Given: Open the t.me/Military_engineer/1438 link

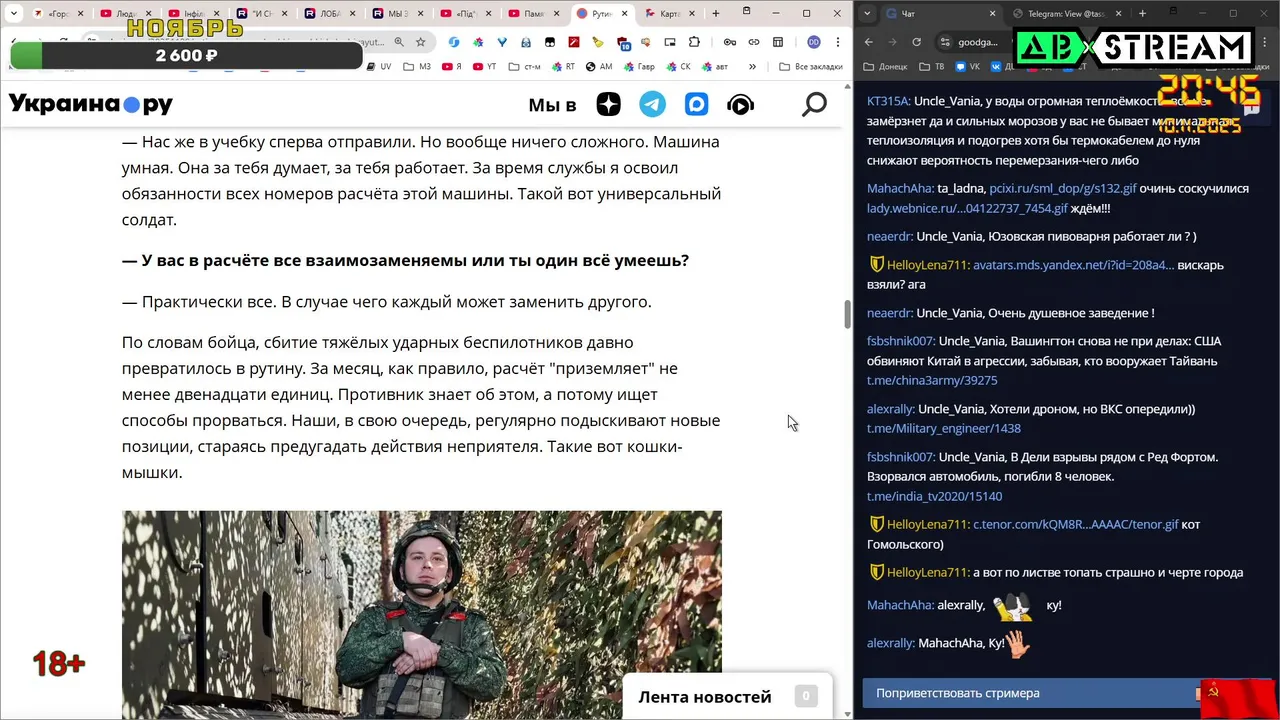Looking at the screenshot, I should (x=944, y=428).
